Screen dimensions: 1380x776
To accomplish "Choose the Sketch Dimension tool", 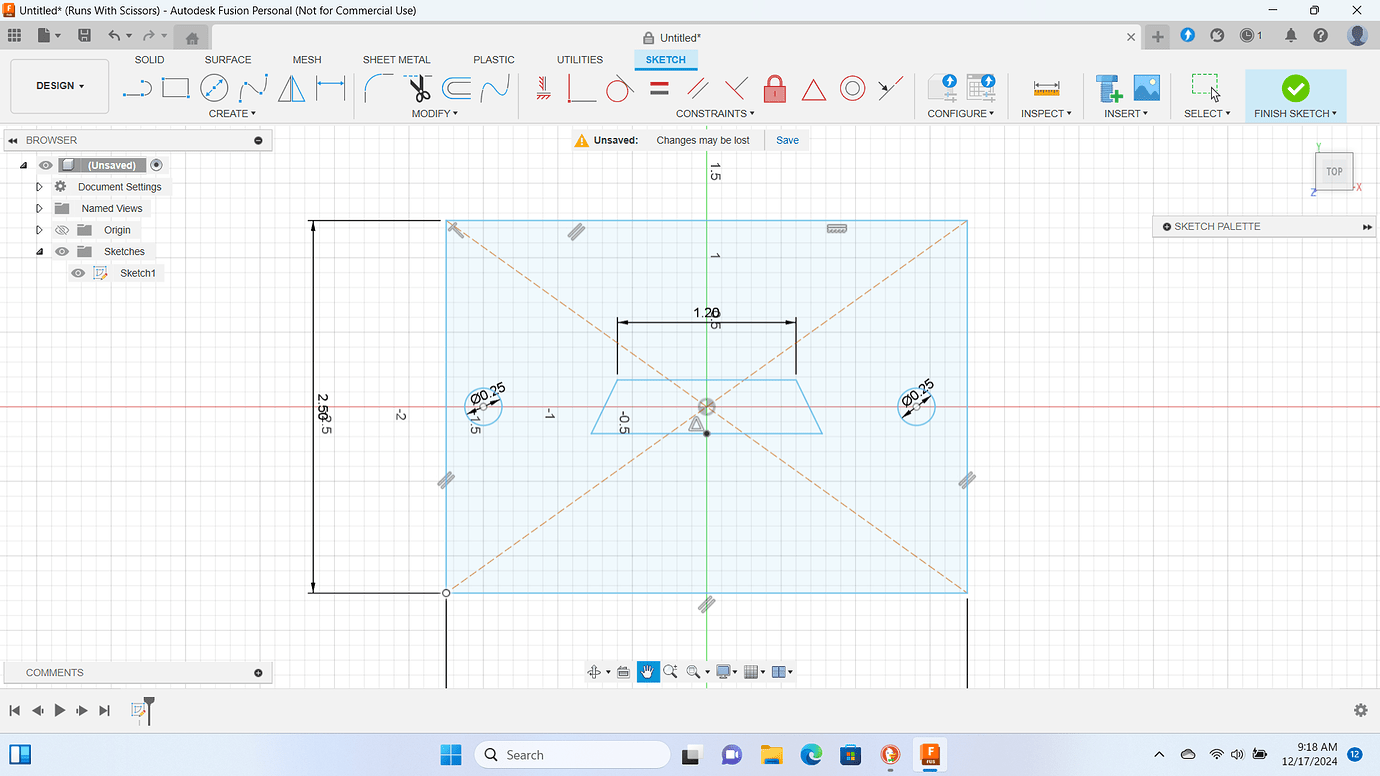I will pos(330,88).
